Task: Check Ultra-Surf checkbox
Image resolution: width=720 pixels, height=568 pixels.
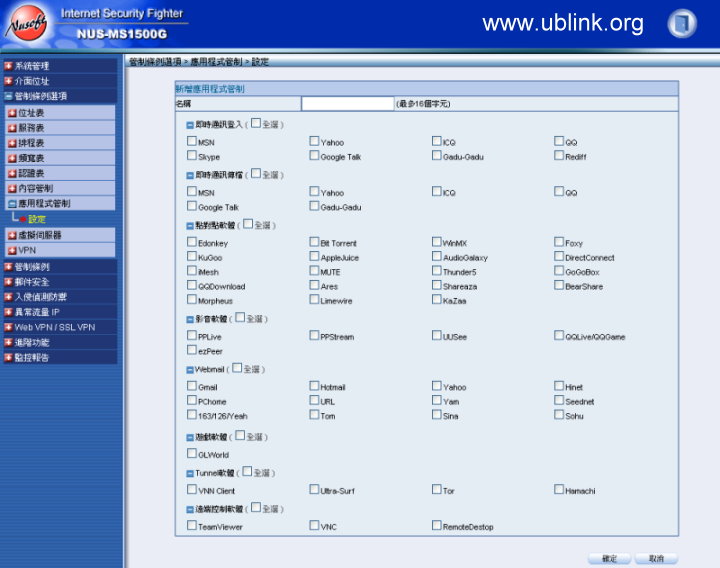Action: point(314,489)
